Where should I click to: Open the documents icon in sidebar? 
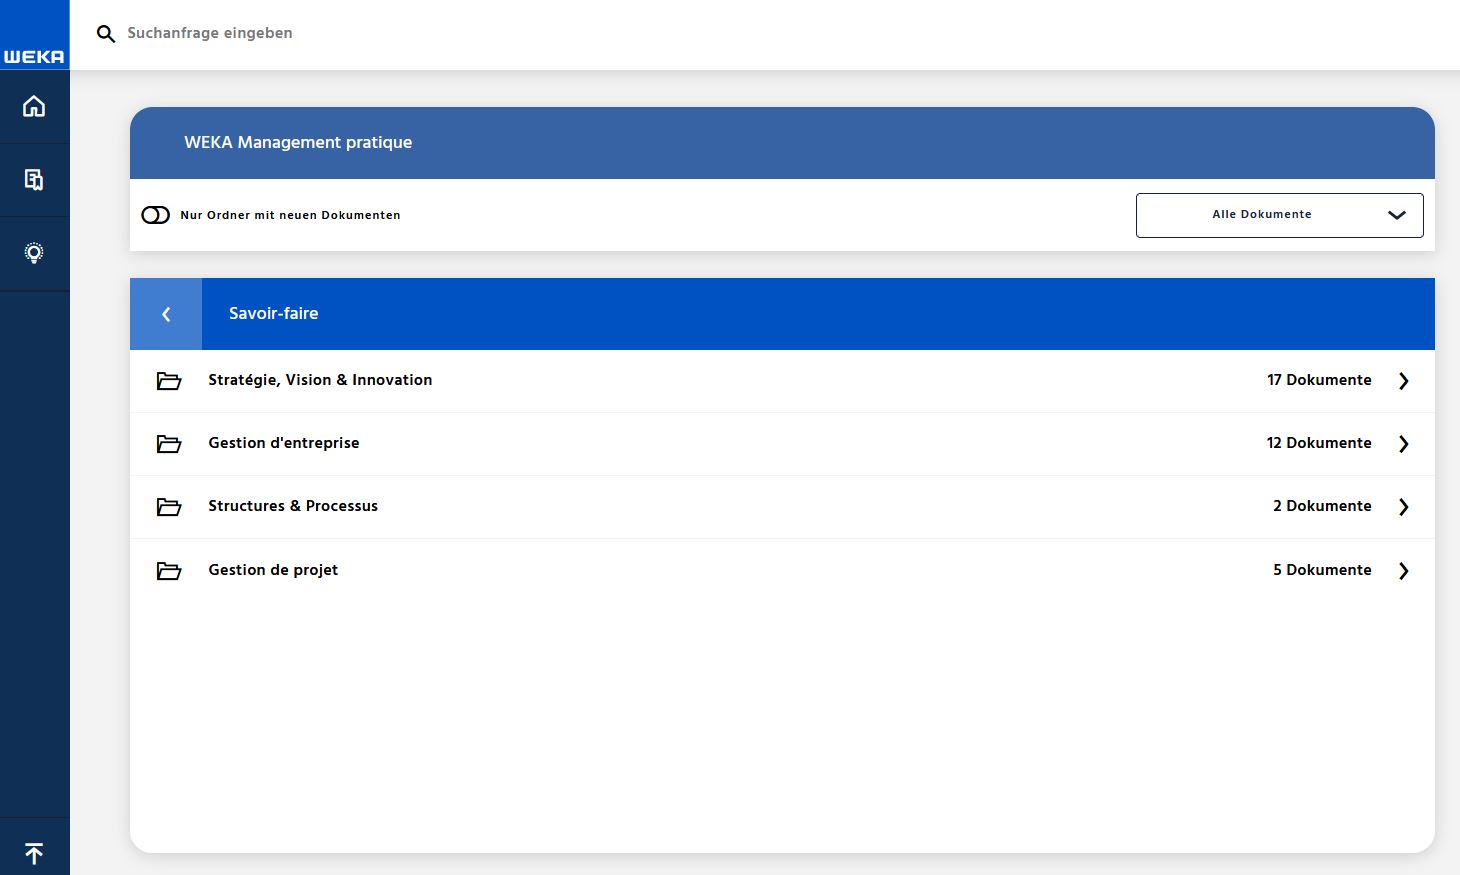tap(34, 180)
